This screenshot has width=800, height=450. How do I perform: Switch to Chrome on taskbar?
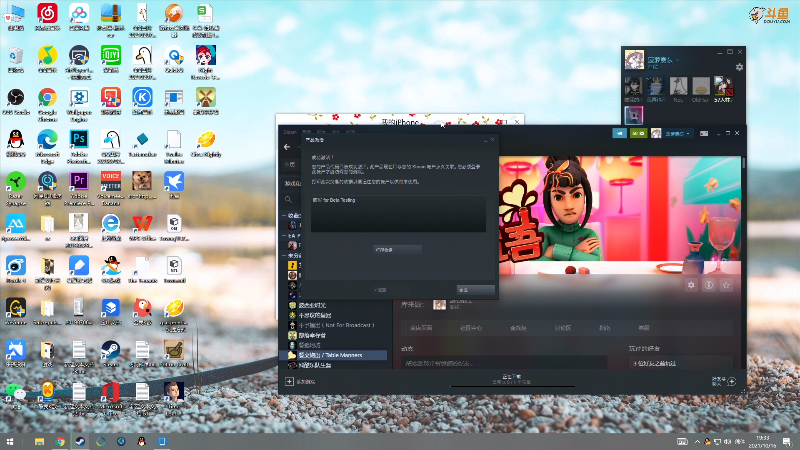60,441
